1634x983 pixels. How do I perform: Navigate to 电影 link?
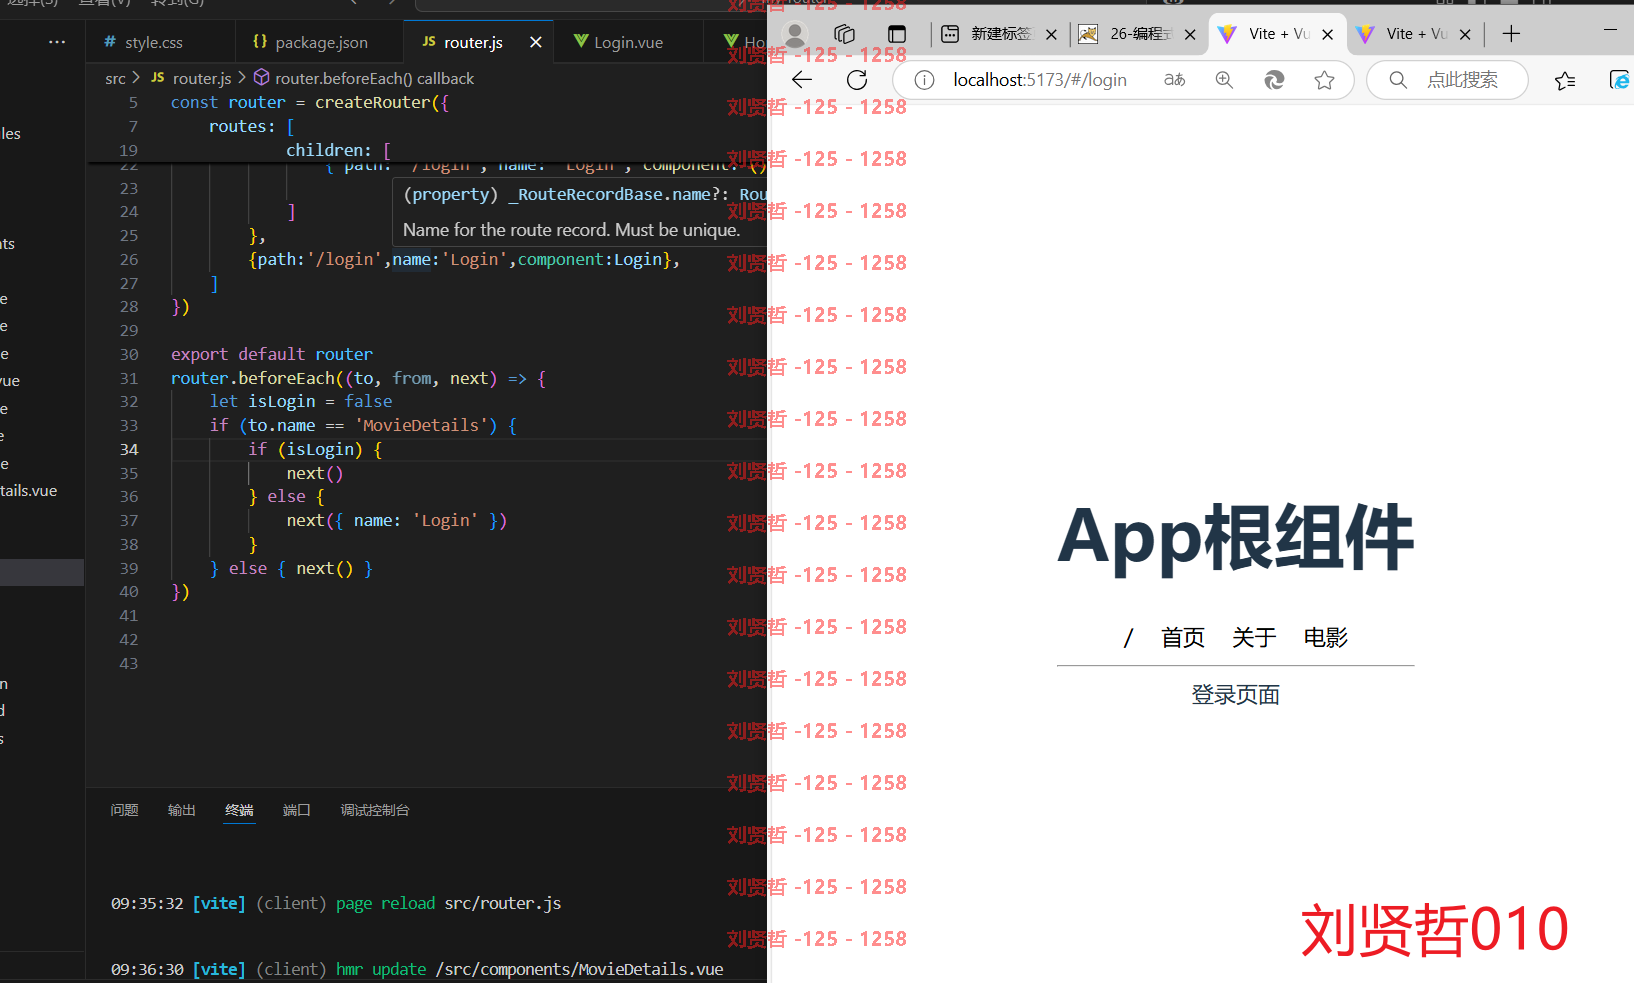(1326, 638)
